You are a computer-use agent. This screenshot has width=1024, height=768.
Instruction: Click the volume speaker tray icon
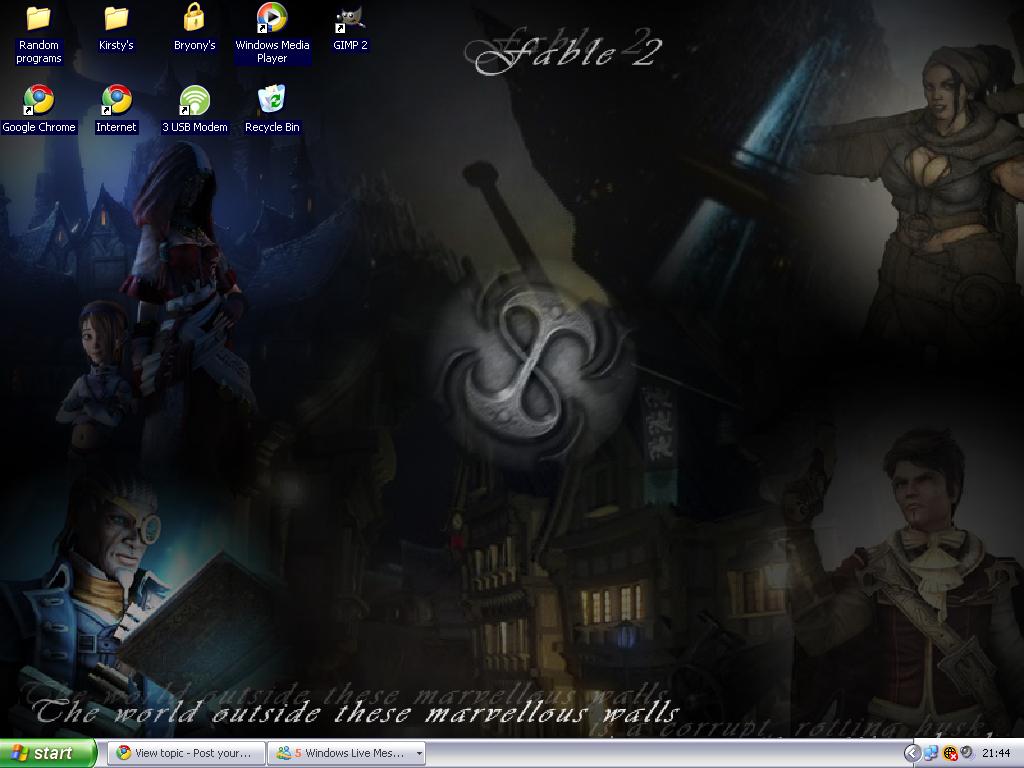pyautogui.click(x=966, y=753)
